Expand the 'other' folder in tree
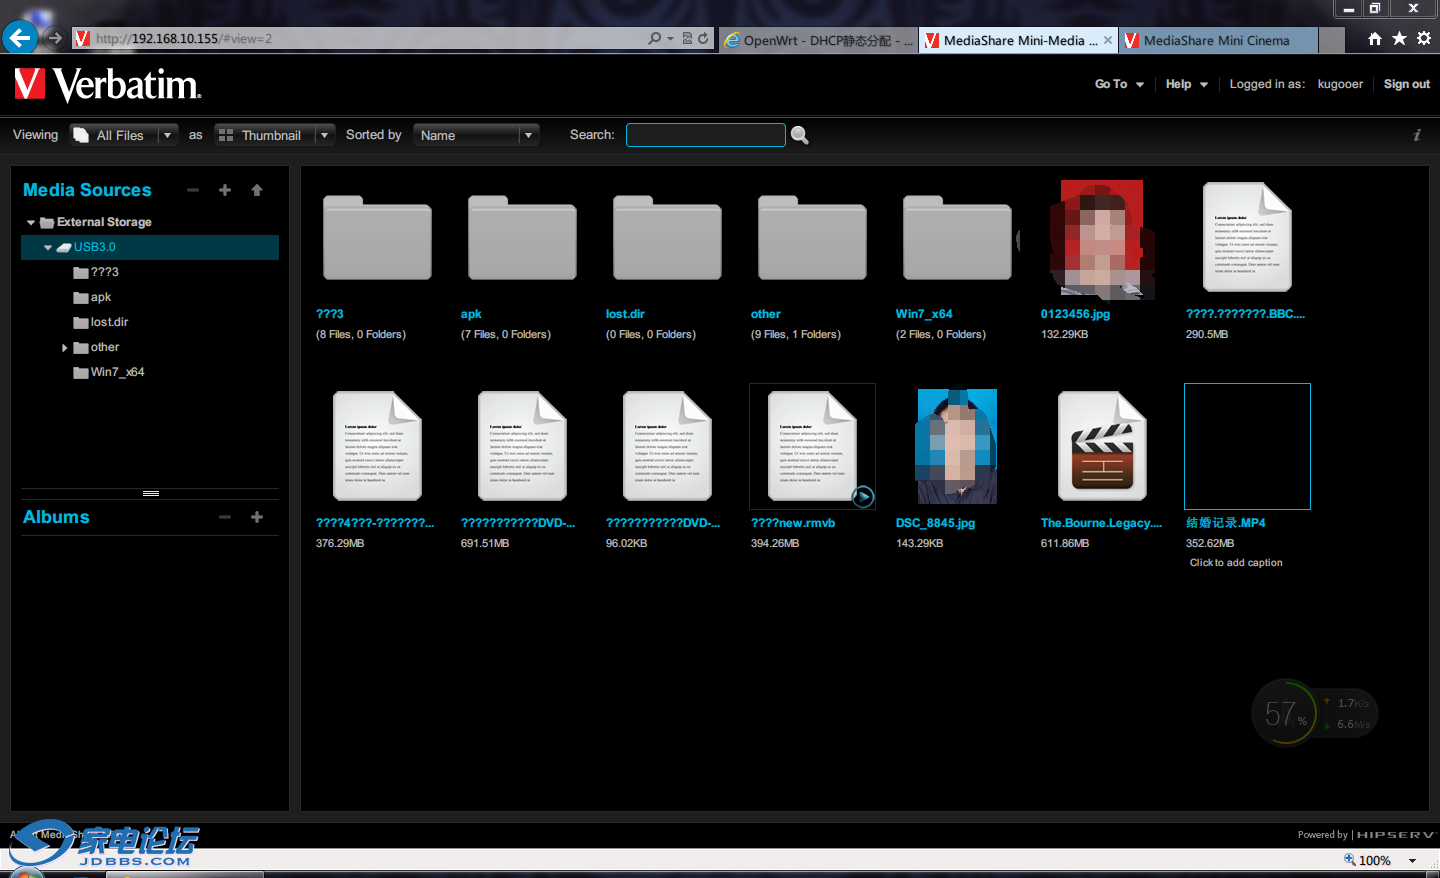The width and height of the screenshot is (1440, 878). [65, 348]
